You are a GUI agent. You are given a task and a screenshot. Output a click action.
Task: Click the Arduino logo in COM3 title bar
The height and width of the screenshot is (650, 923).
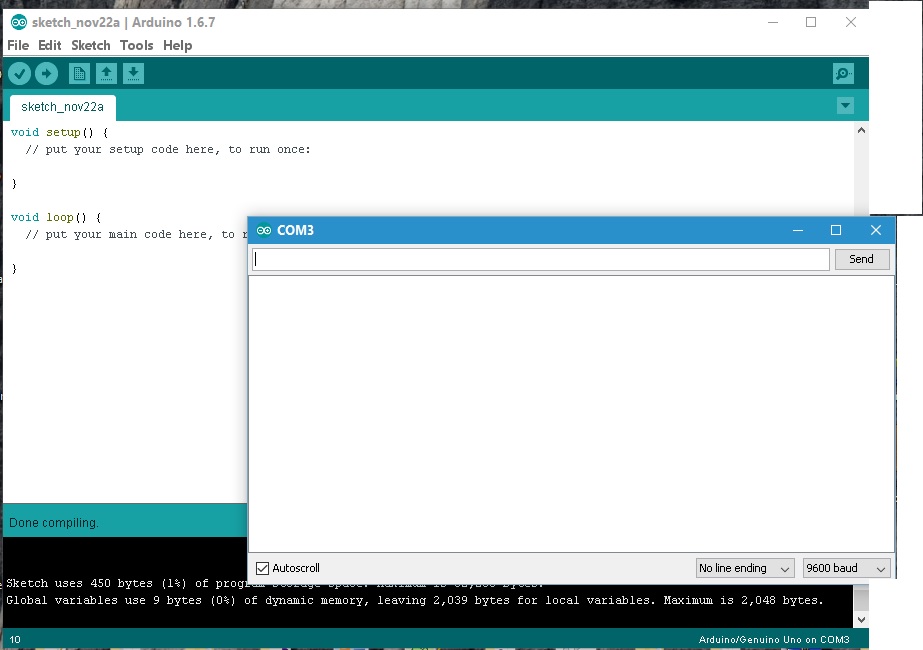(x=264, y=230)
